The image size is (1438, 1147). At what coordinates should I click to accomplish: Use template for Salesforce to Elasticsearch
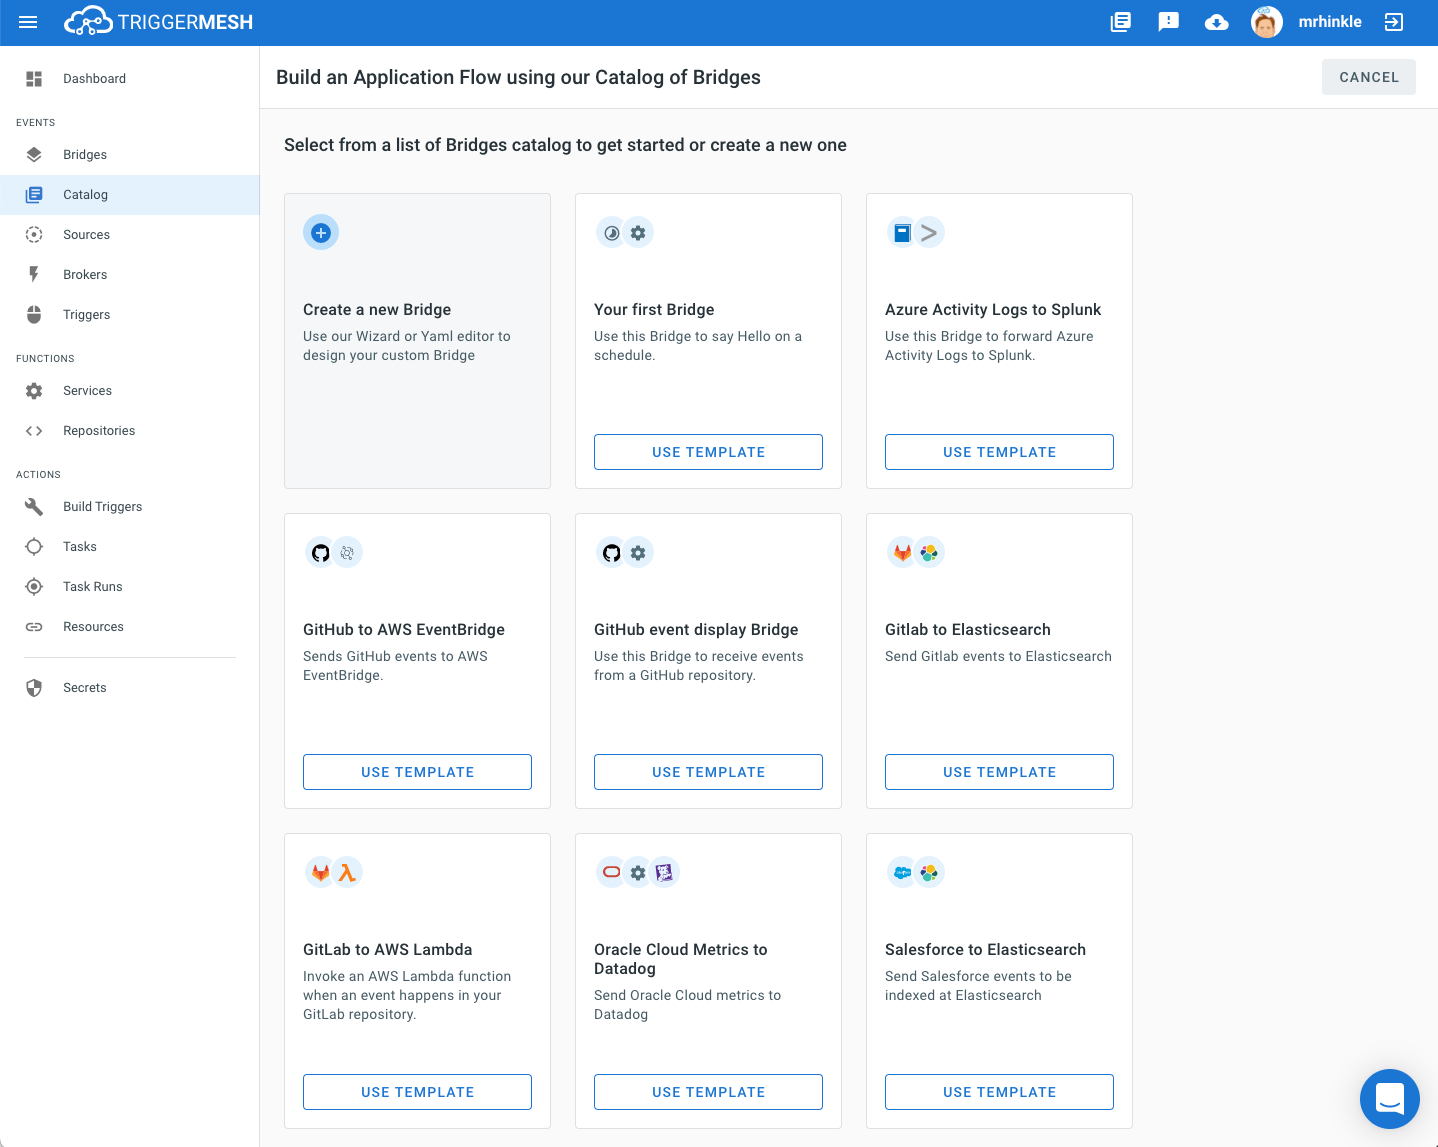(x=999, y=1092)
